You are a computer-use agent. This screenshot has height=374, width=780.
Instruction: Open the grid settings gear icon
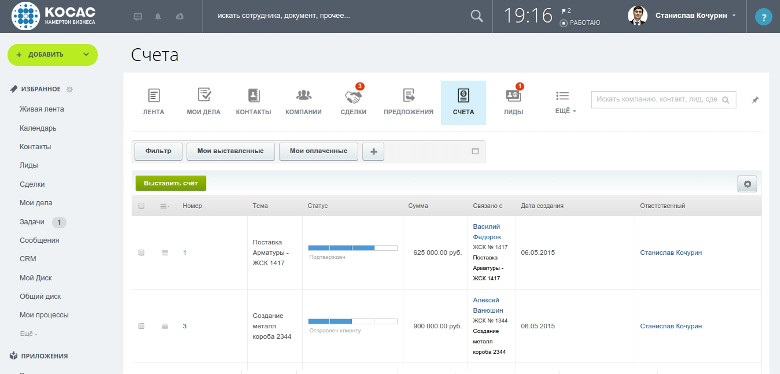(x=747, y=184)
